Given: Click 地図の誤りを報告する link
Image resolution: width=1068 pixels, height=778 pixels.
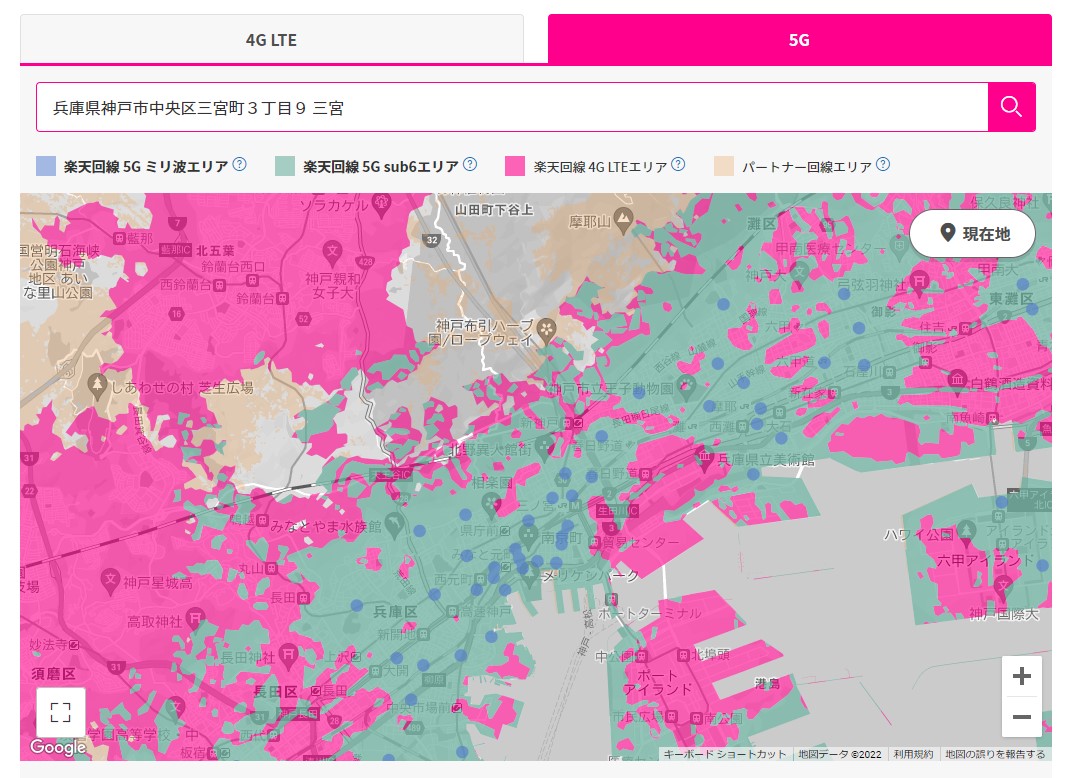Looking at the screenshot, I should pos(994,754).
